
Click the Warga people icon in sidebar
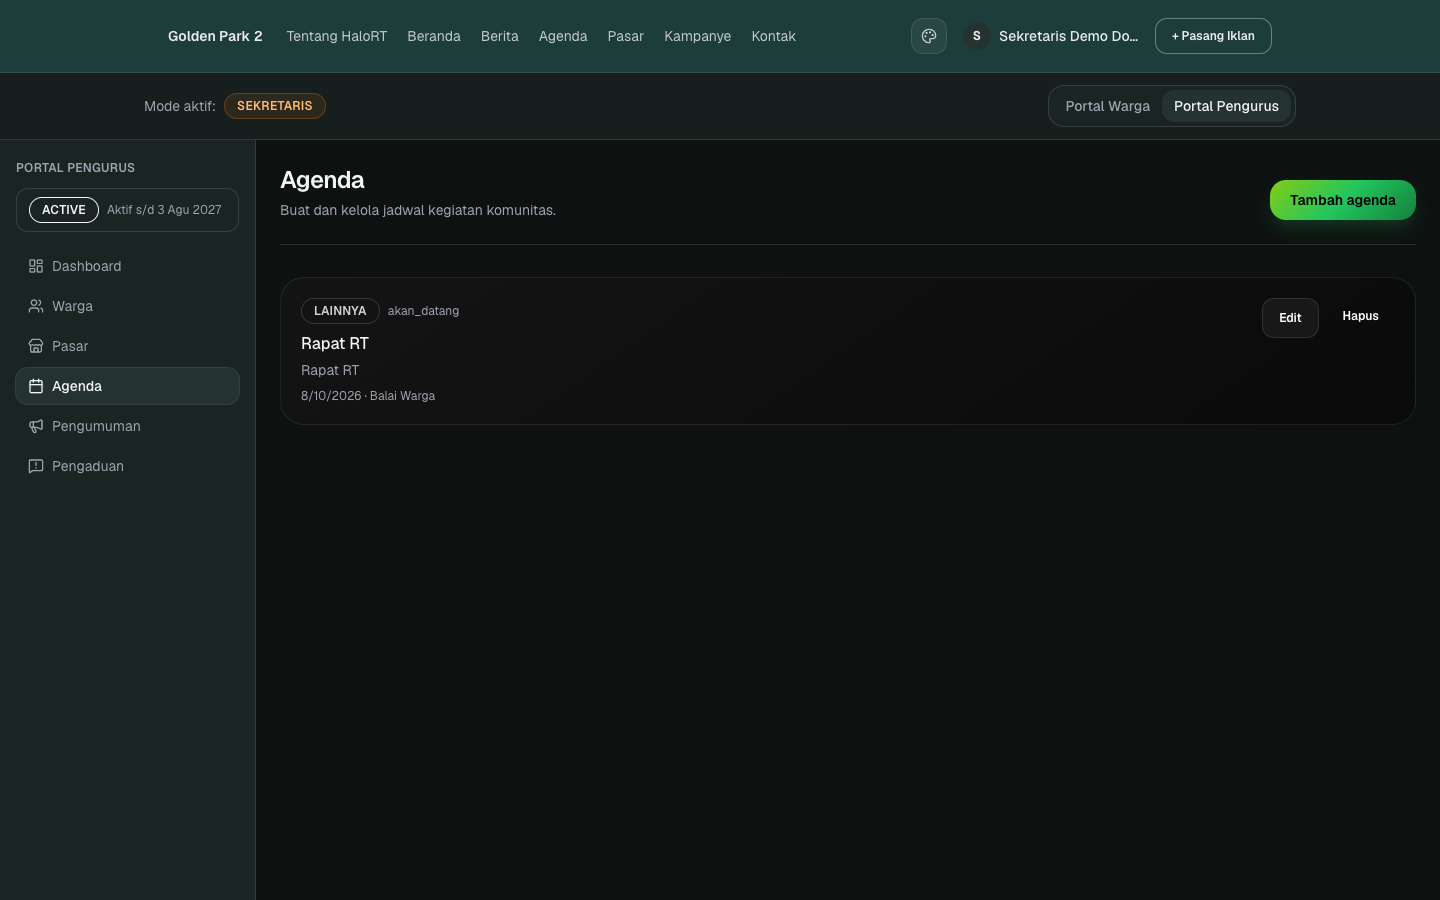pos(36,306)
